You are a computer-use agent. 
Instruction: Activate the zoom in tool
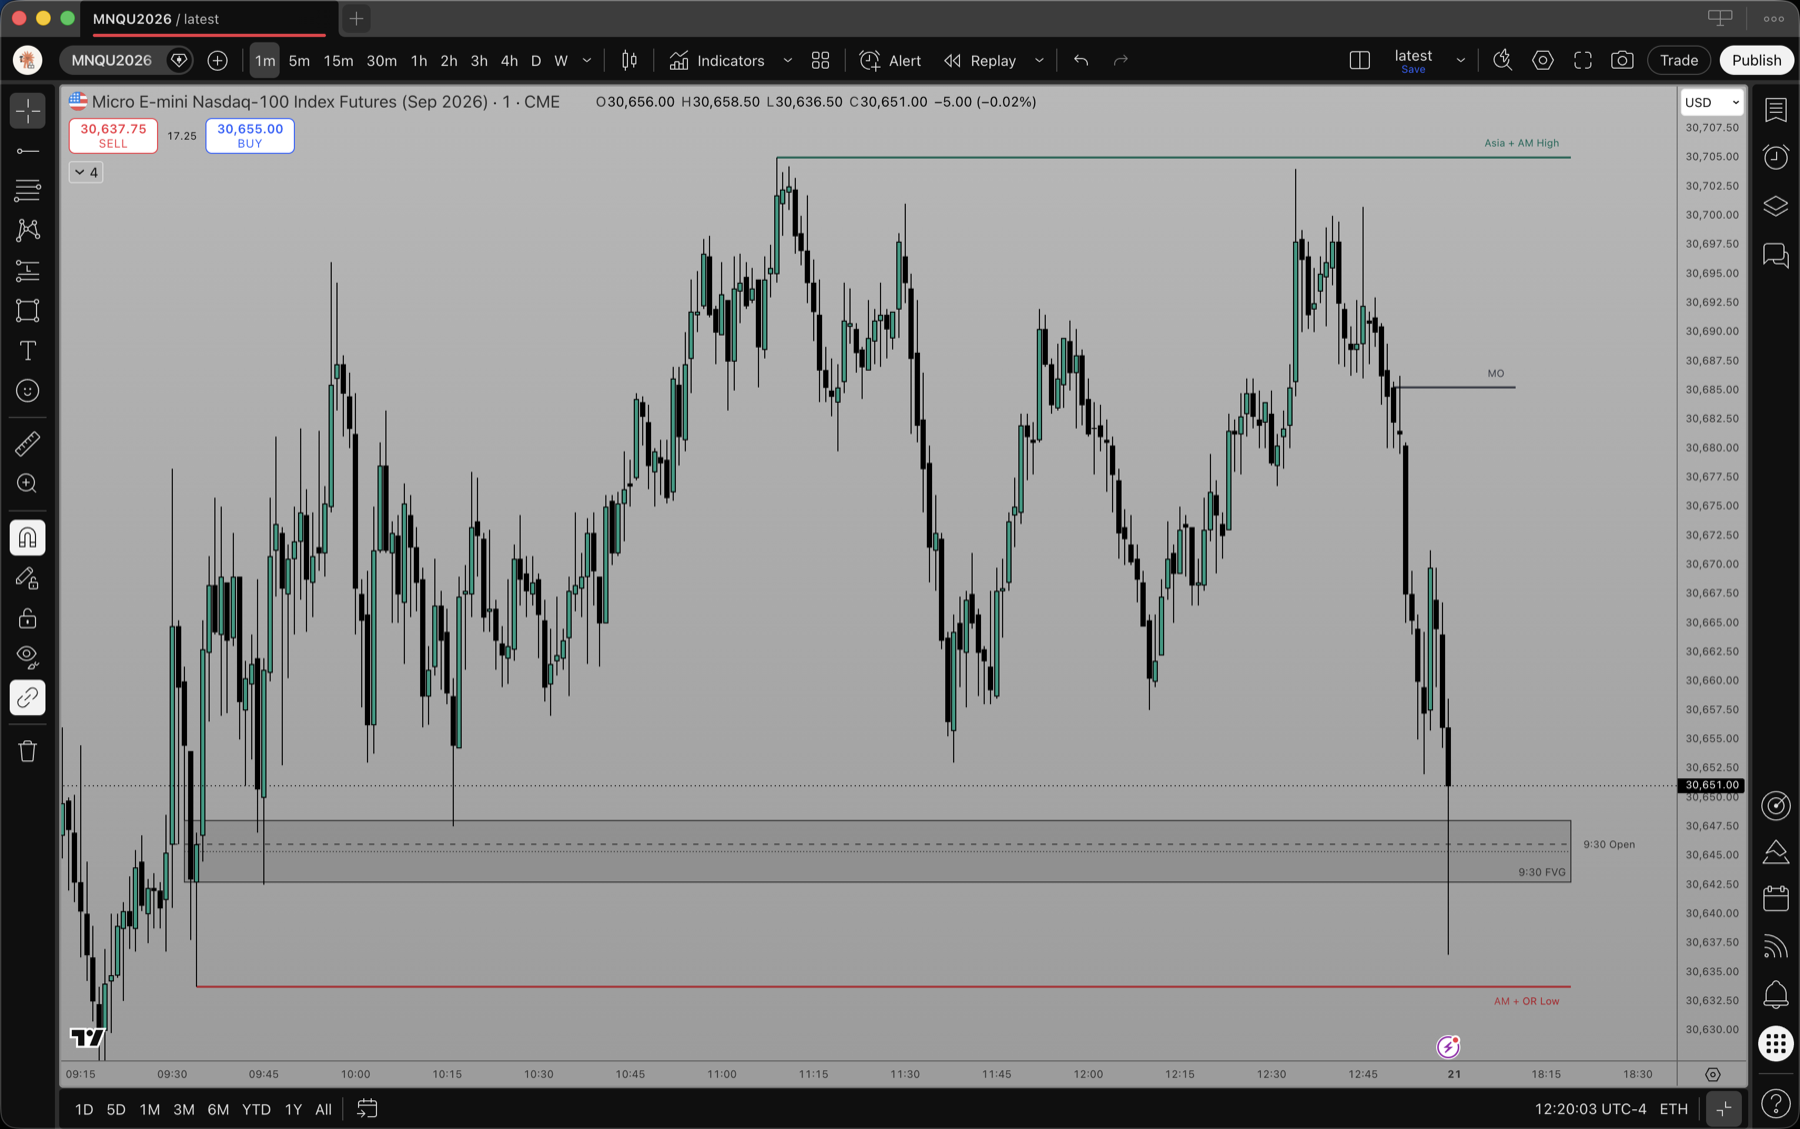(28, 484)
